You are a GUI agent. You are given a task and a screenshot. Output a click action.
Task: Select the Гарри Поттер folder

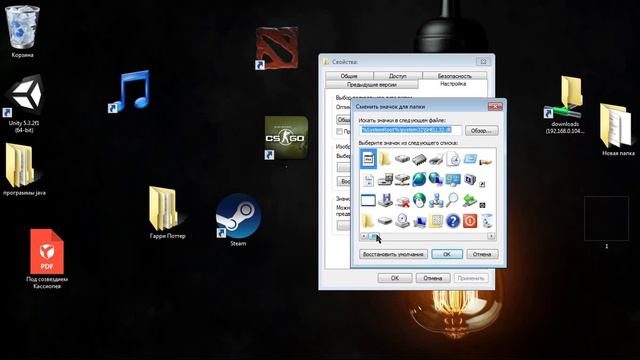pyautogui.click(x=167, y=213)
